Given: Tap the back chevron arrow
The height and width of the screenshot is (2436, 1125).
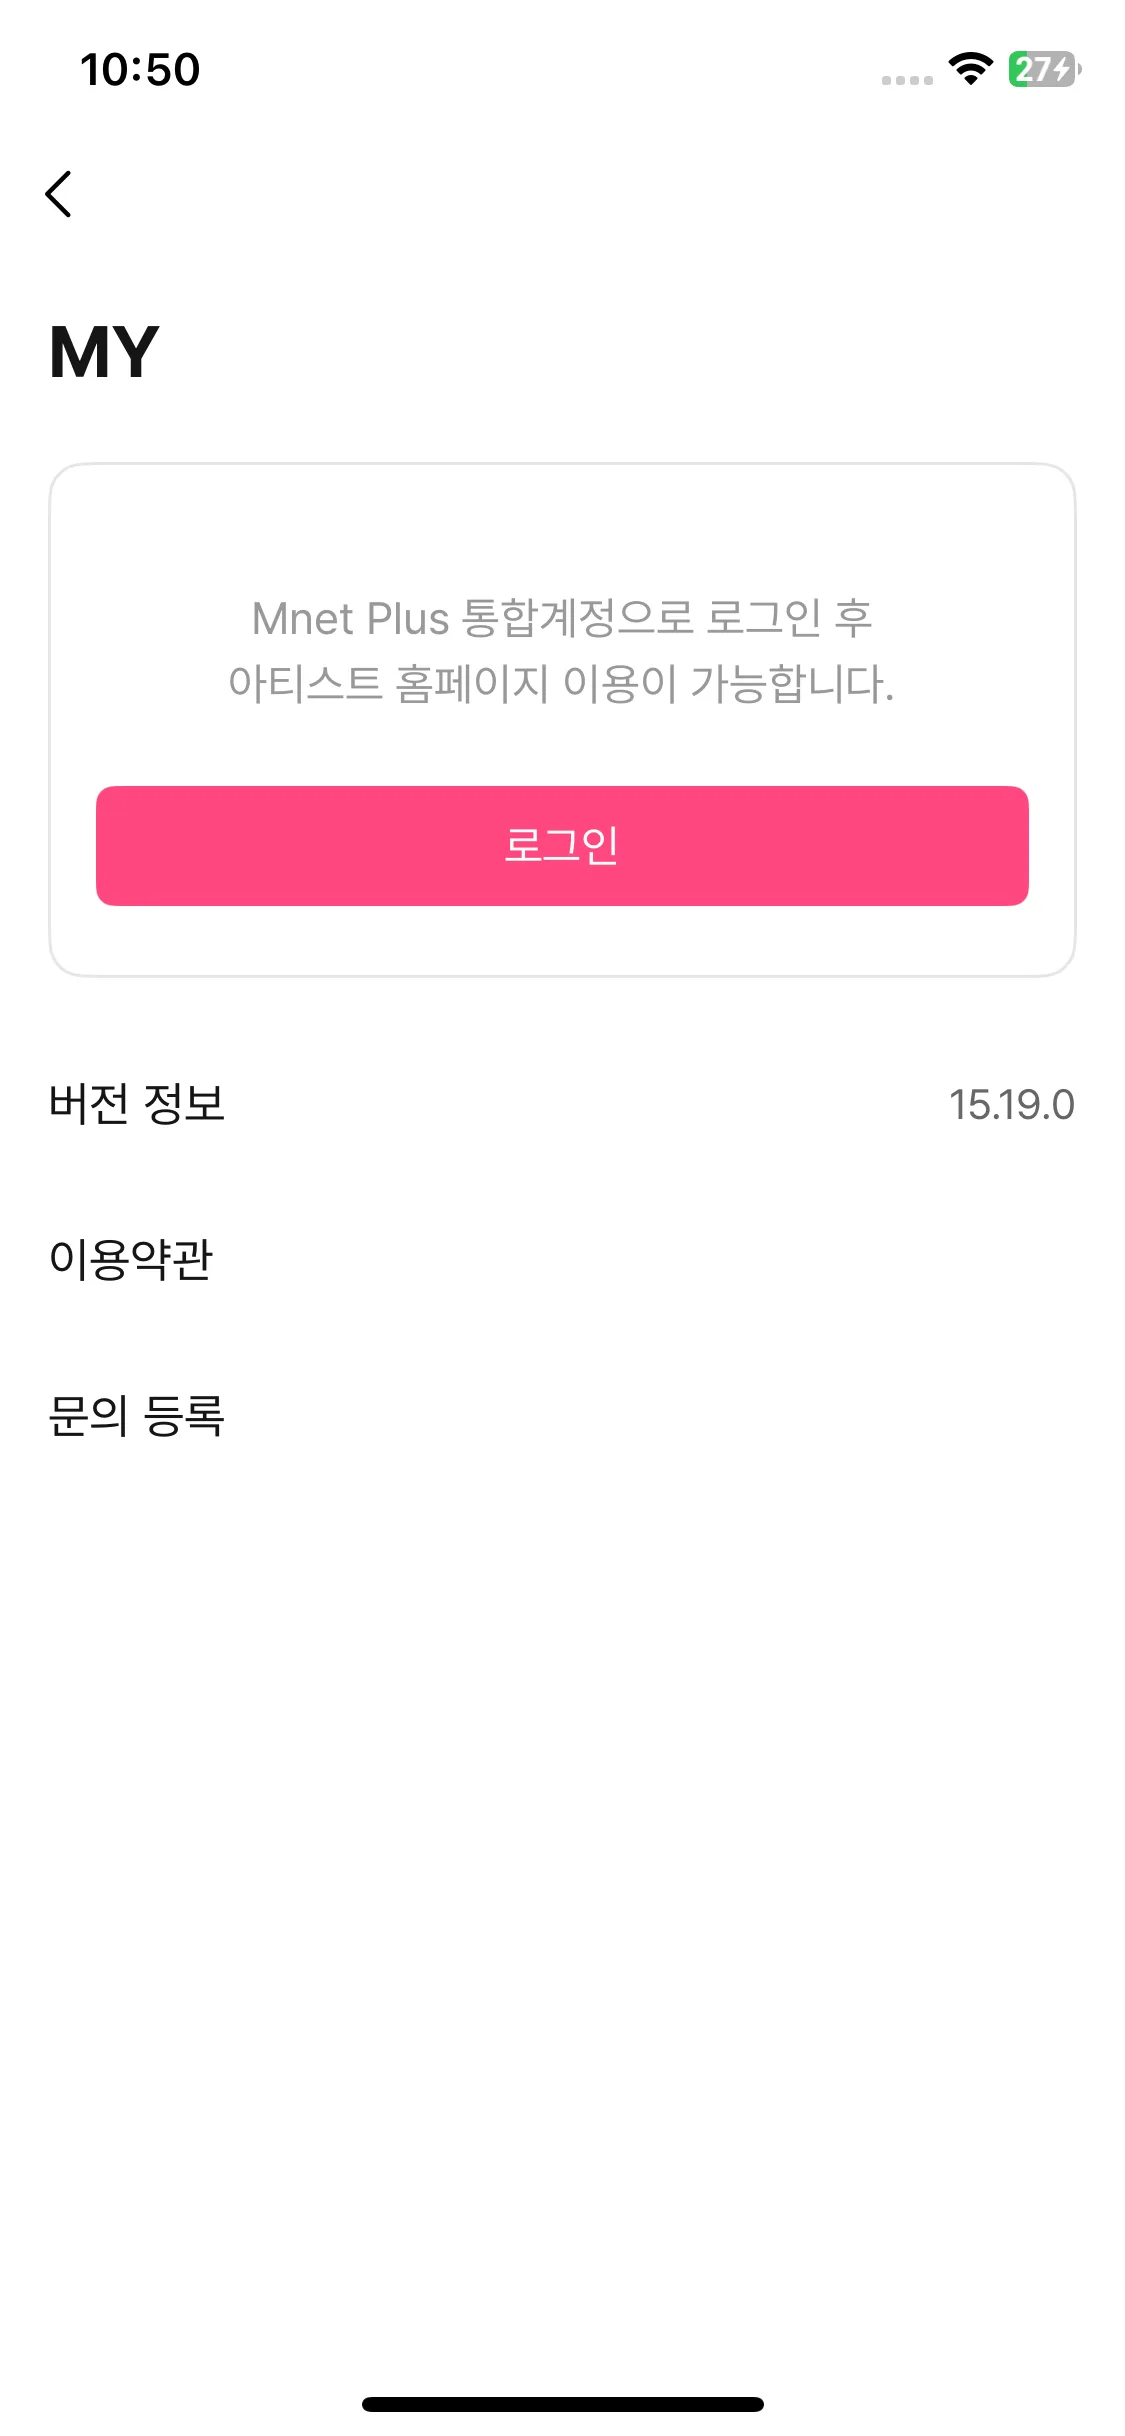Looking at the screenshot, I should [x=59, y=194].
